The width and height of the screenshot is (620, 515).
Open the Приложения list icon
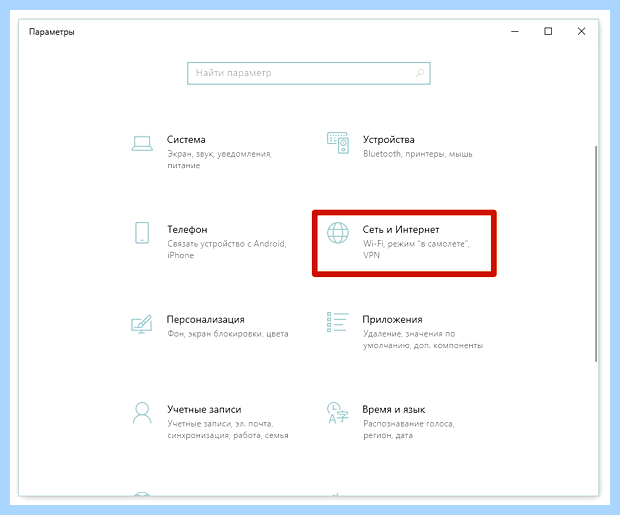click(x=338, y=322)
